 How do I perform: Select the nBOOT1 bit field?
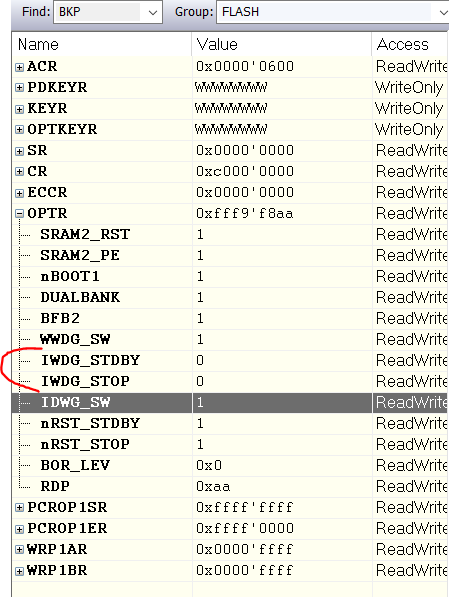(70, 276)
